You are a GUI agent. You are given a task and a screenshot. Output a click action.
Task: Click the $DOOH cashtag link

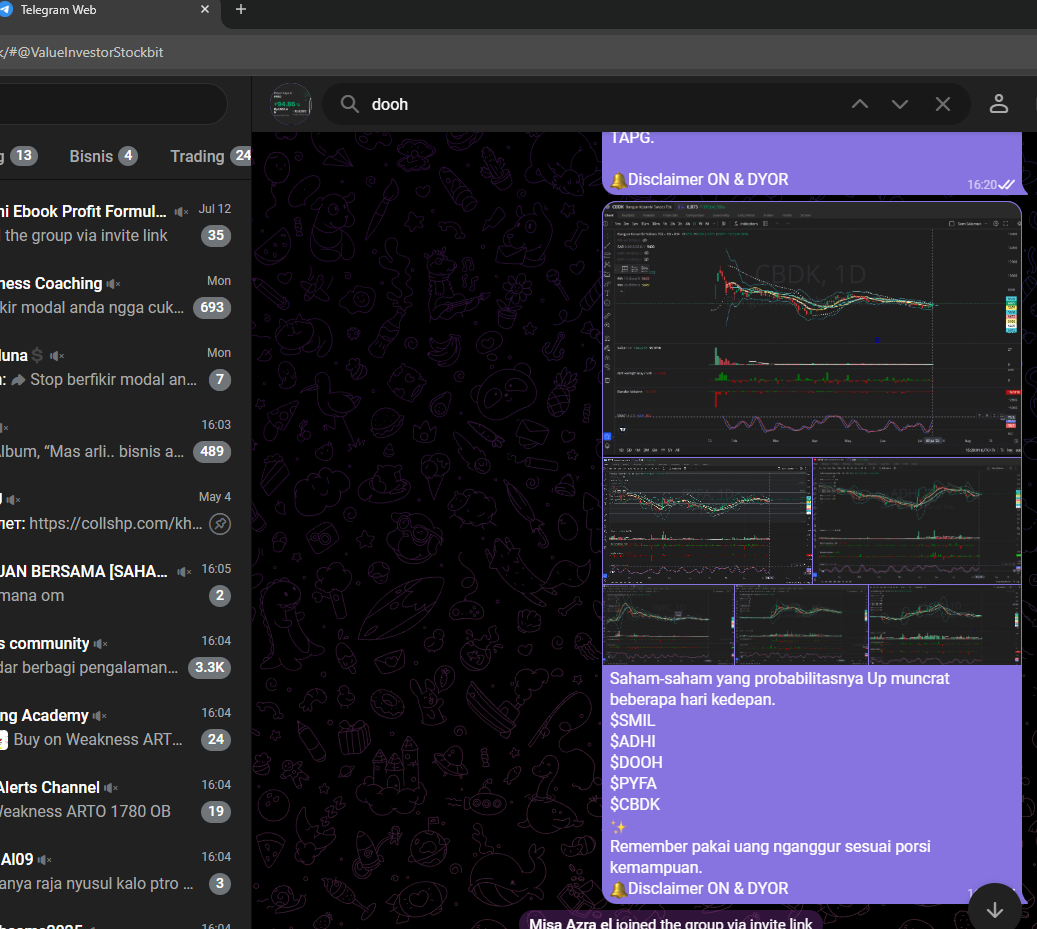click(x=636, y=762)
